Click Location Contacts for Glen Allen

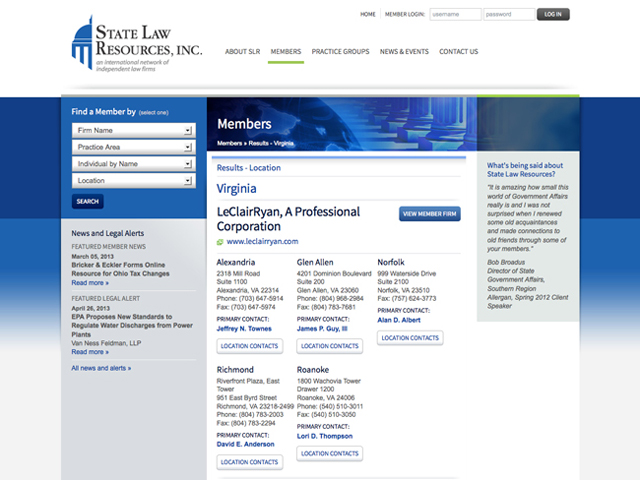pos(330,346)
